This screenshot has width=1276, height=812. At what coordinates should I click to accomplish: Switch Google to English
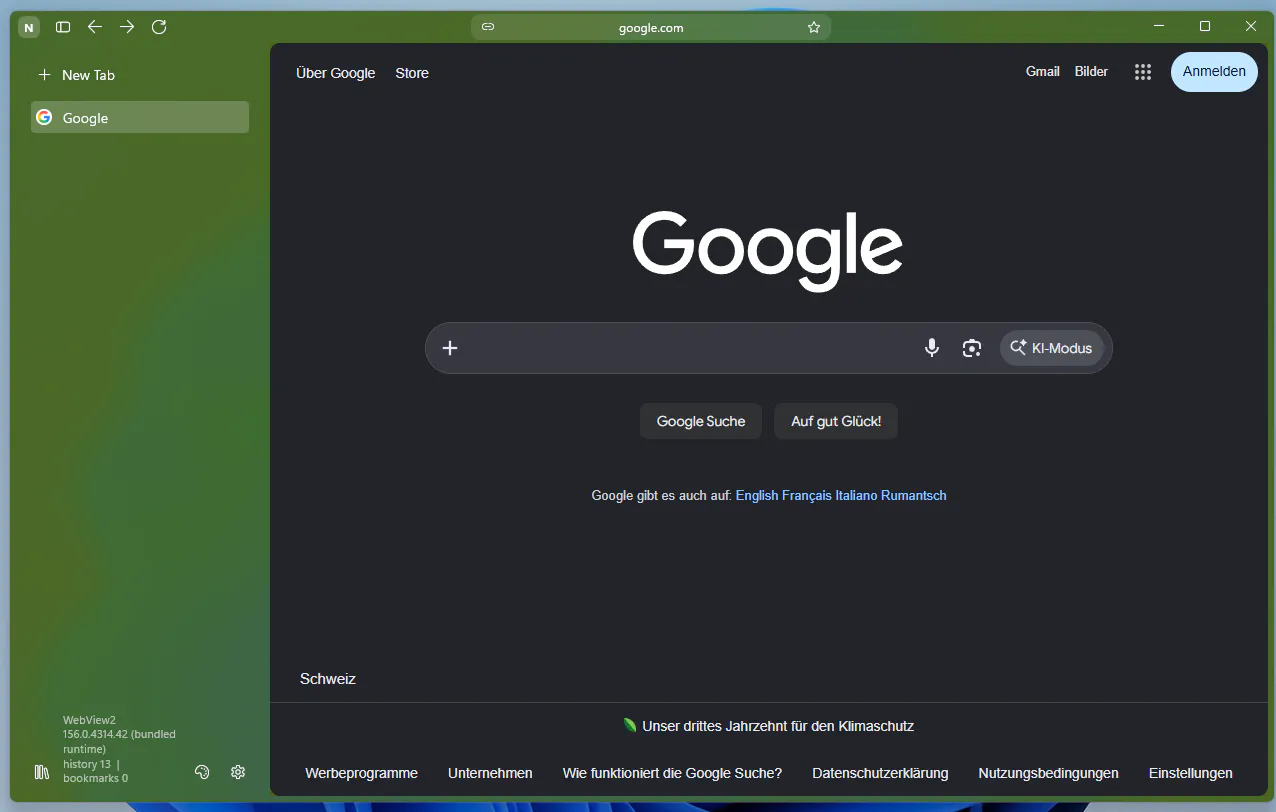[757, 495]
